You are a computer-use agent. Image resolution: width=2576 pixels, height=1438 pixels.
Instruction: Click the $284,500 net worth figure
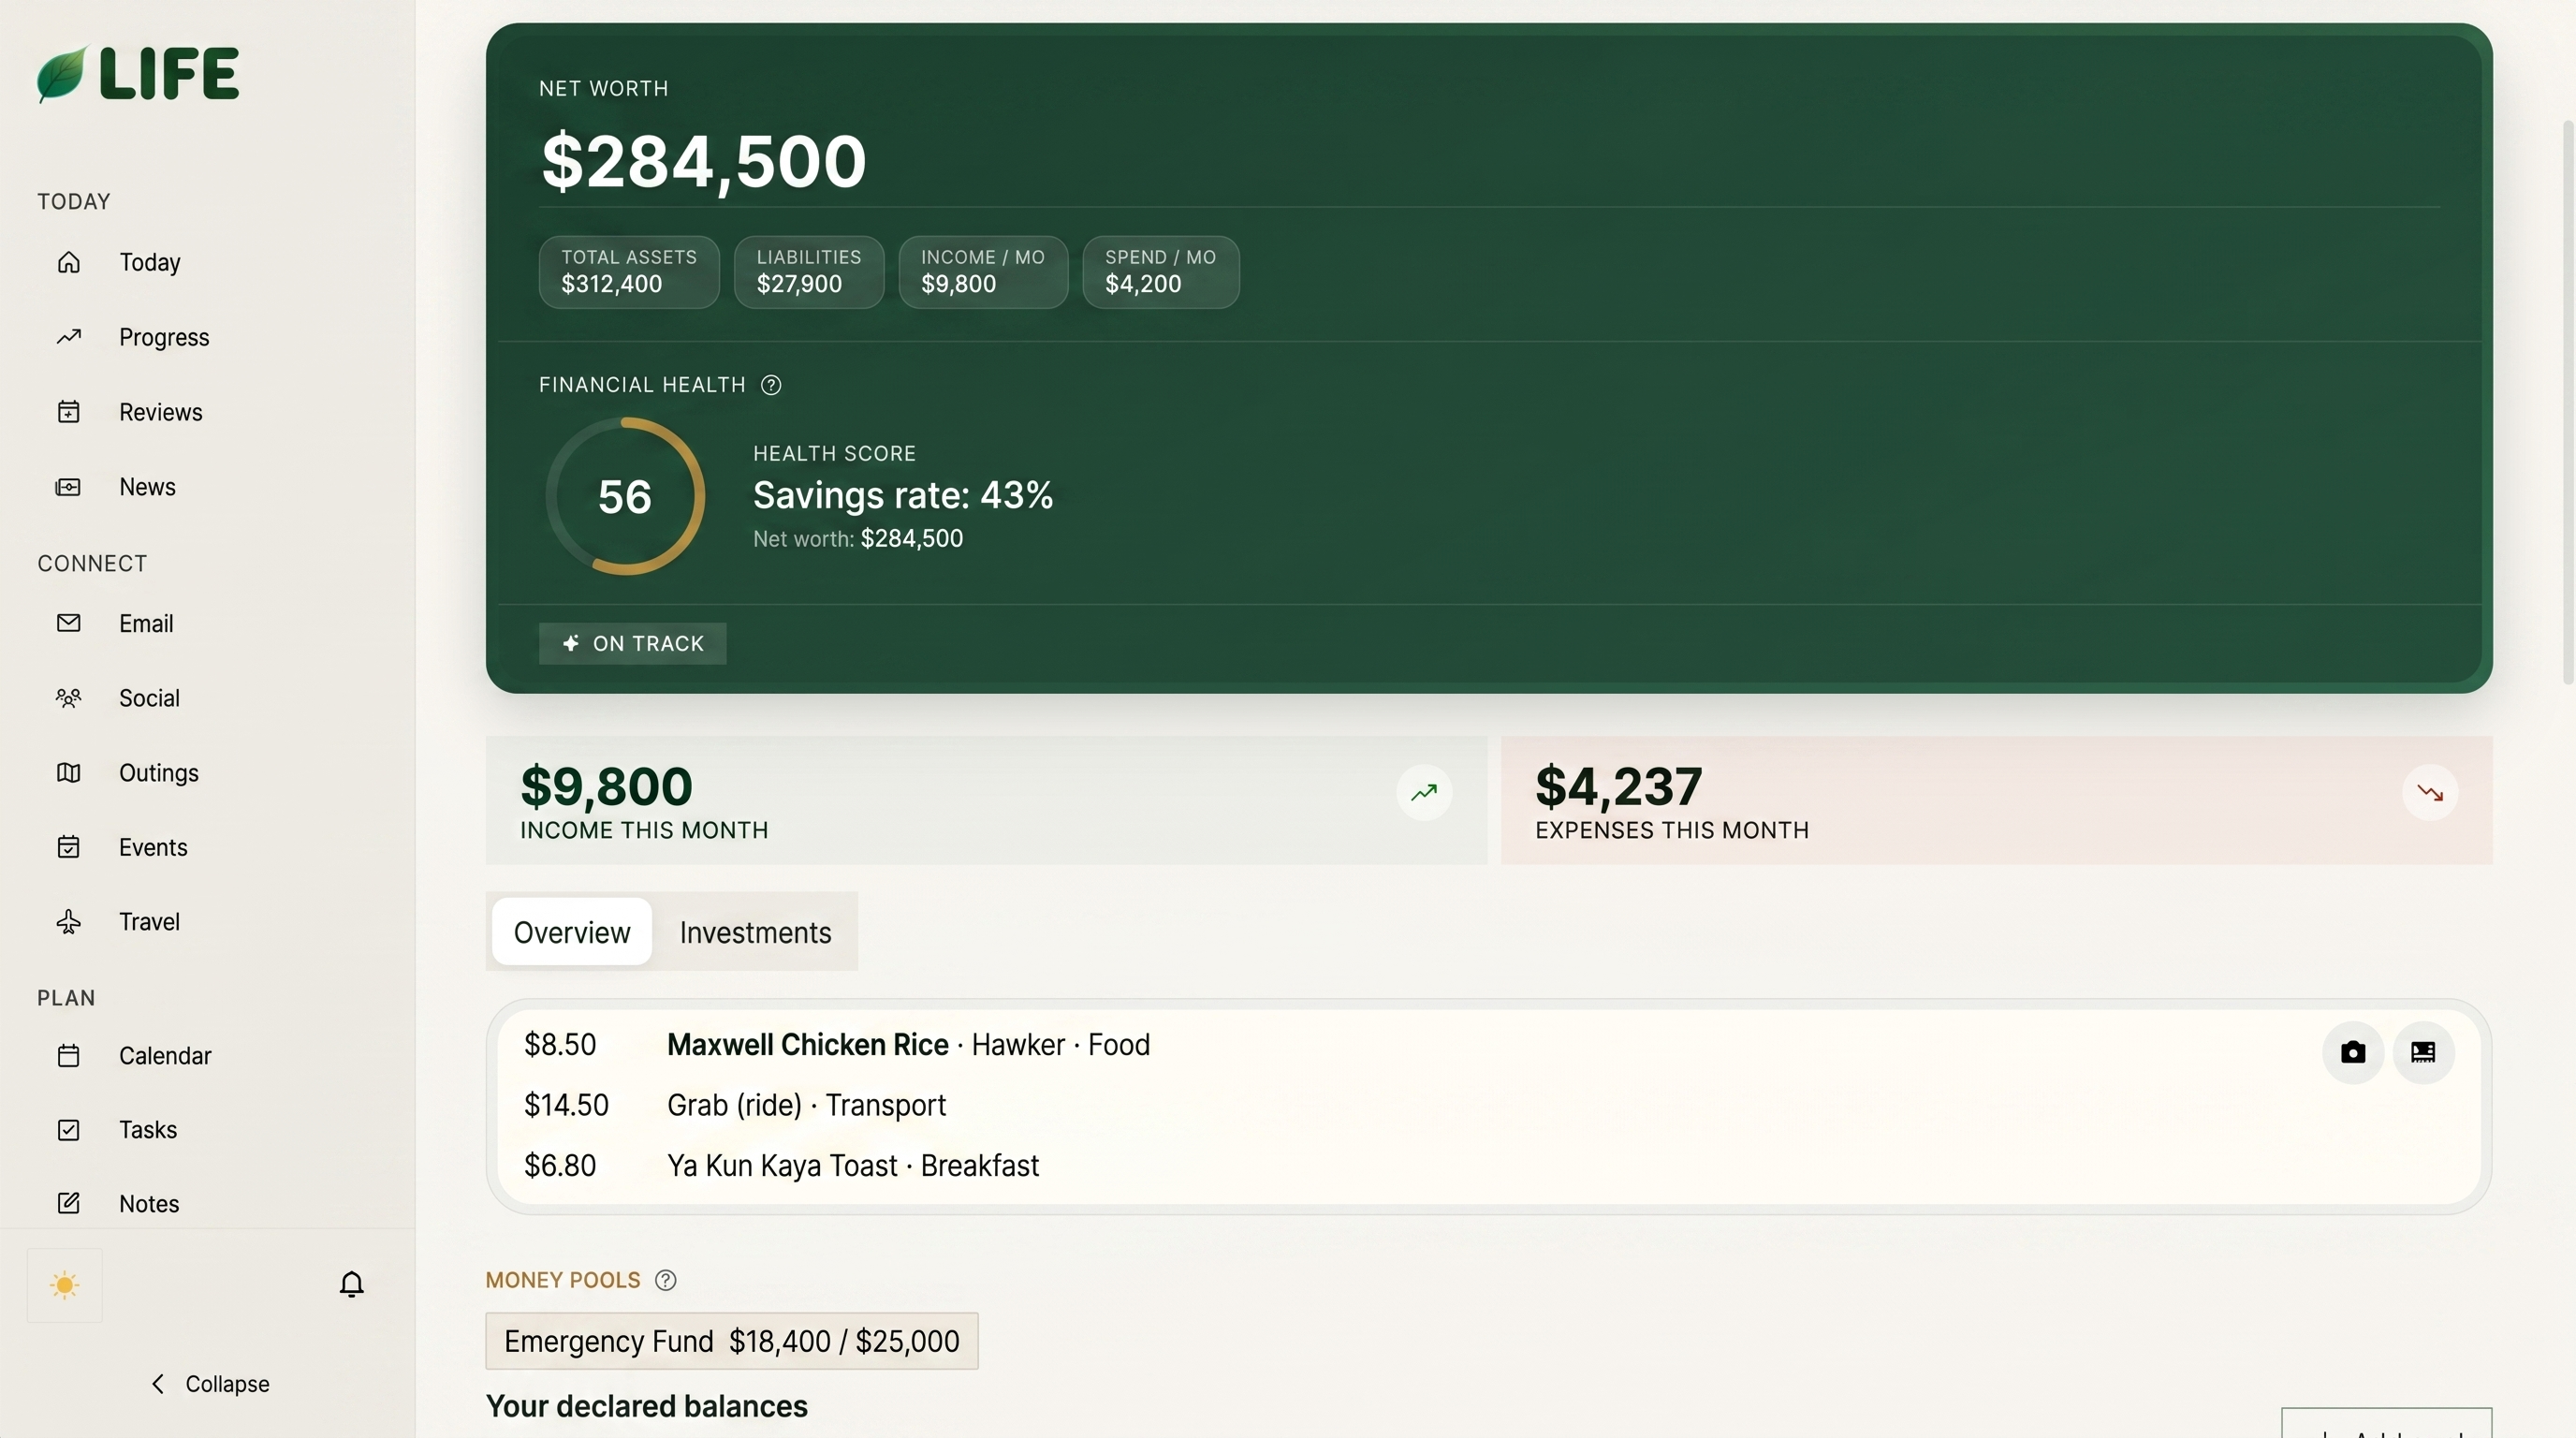[x=703, y=161]
